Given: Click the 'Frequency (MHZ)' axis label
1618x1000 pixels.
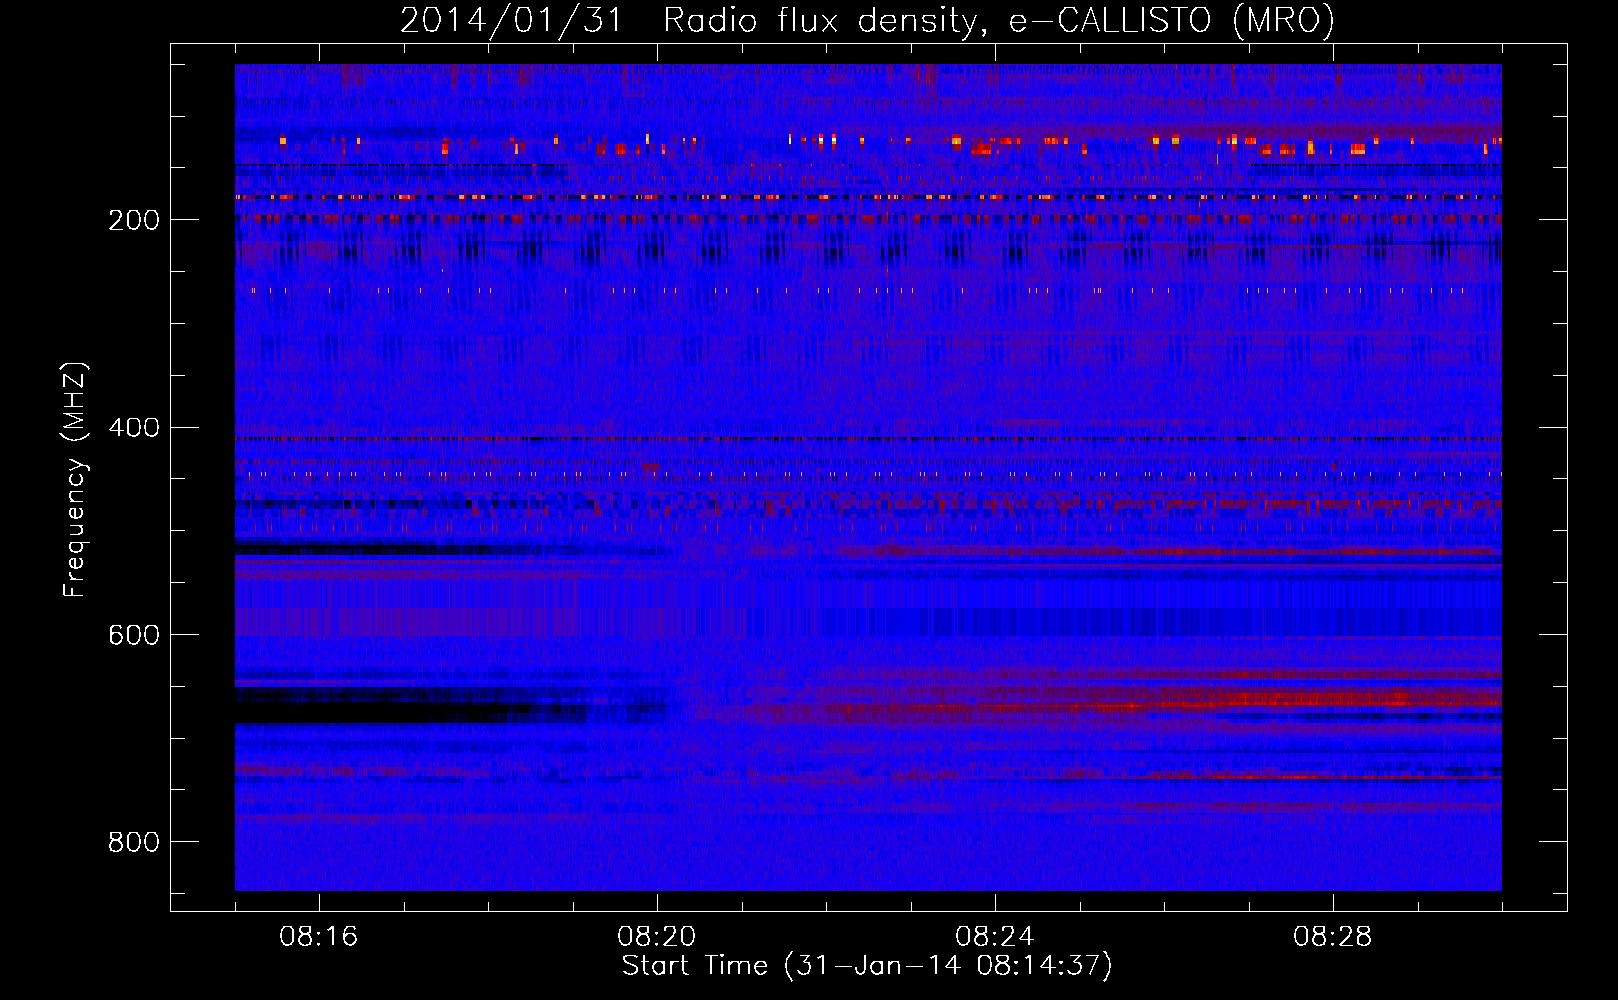Looking at the screenshot, I should click(75, 479).
